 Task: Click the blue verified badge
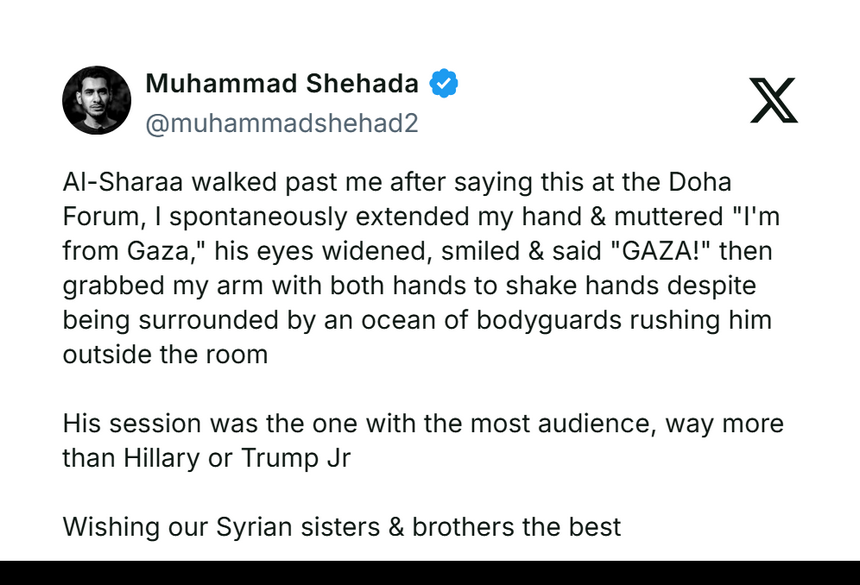pyautogui.click(x=443, y=84)
